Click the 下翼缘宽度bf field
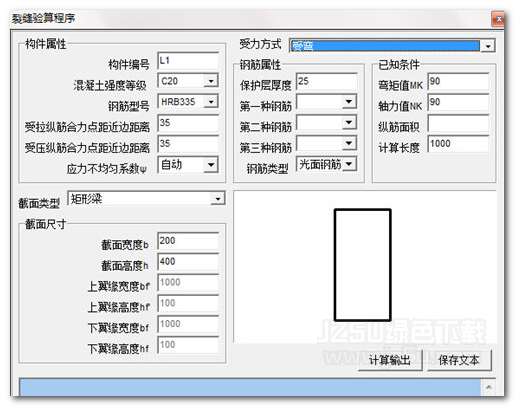515x407 pixels. (188, 324)
